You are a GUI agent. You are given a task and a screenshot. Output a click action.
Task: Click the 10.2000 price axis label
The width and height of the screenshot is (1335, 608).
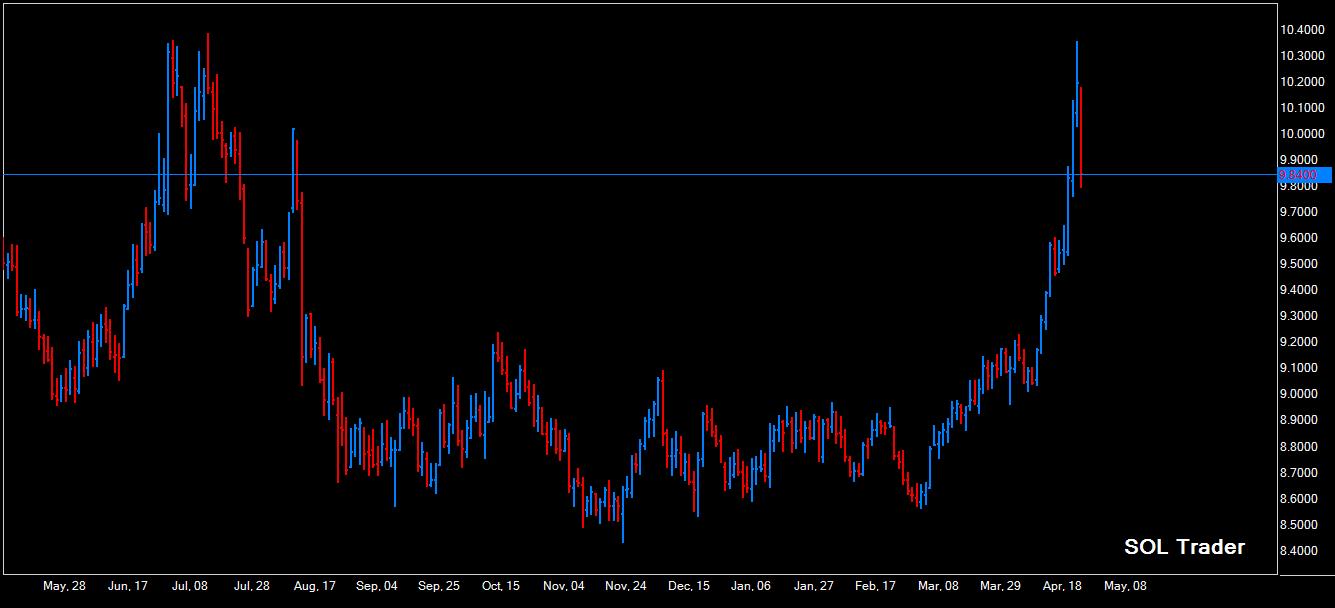pyautogui.click(x=1302, y=82)
